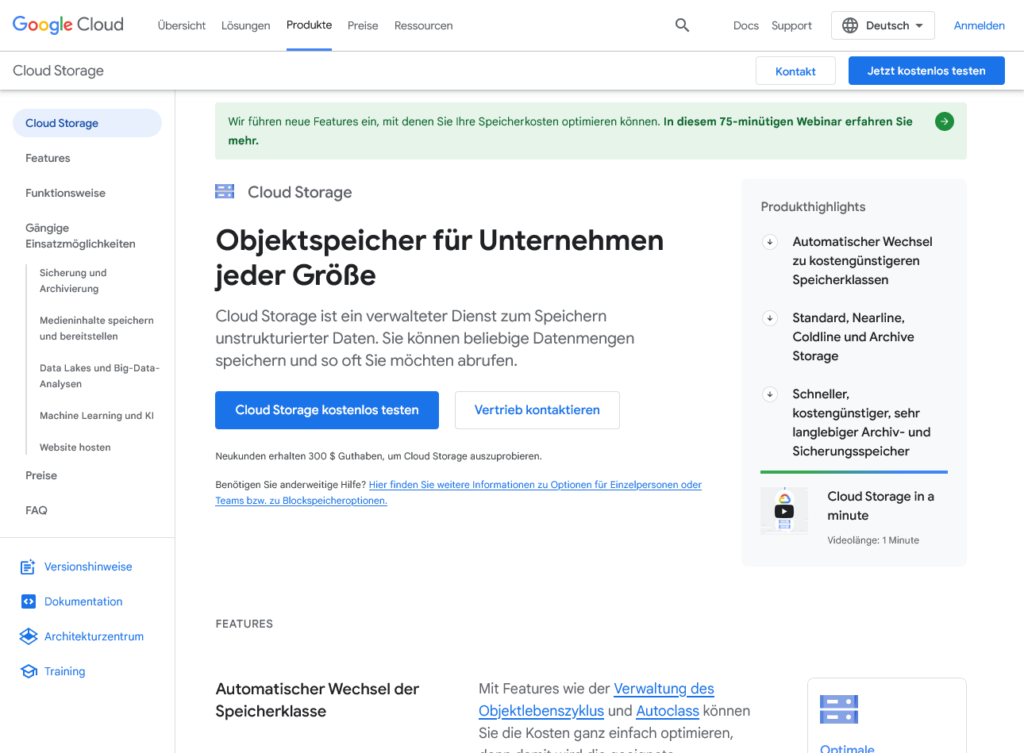Click the Versionshinweise notes icon
Screen dimensions: 1024x753
tap(27, 567)
